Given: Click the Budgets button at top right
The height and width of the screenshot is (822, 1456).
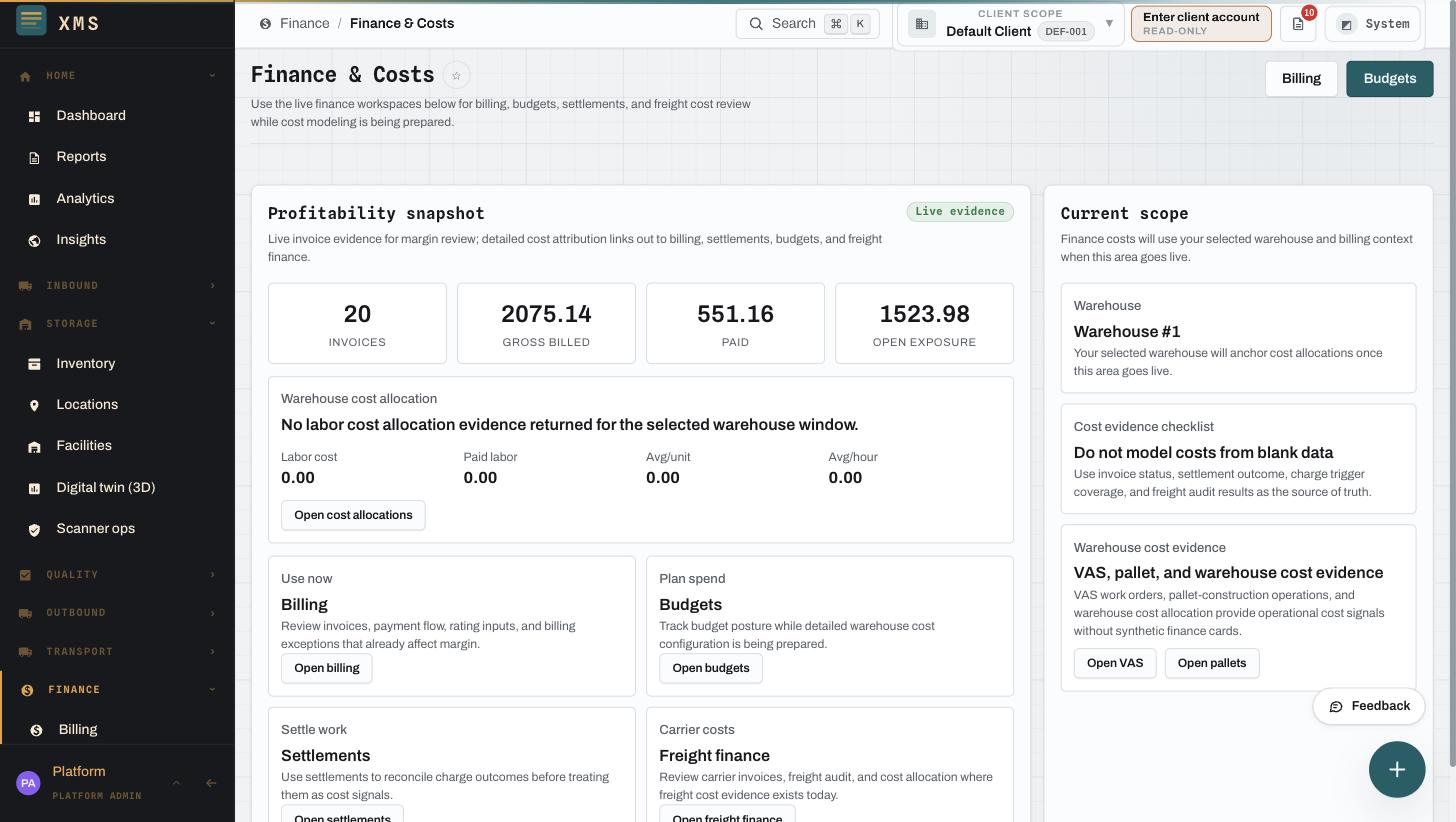Looking at the screenshot, I should (1389, 79).
